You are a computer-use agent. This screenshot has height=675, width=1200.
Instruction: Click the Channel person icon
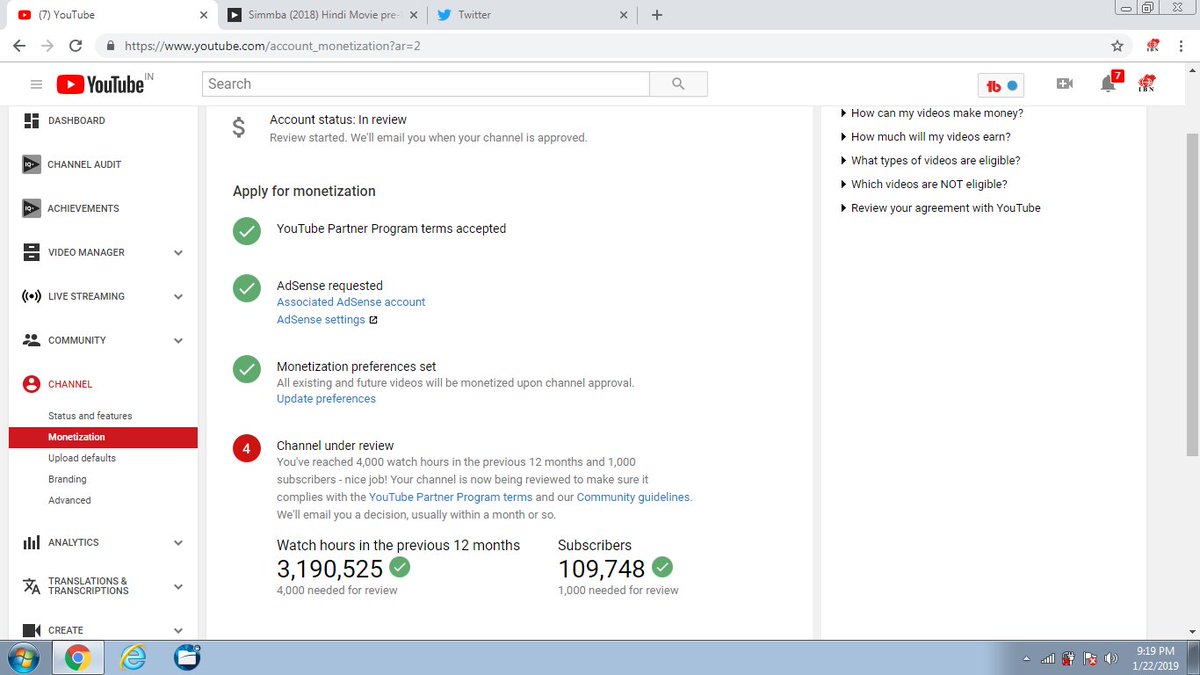30,384
